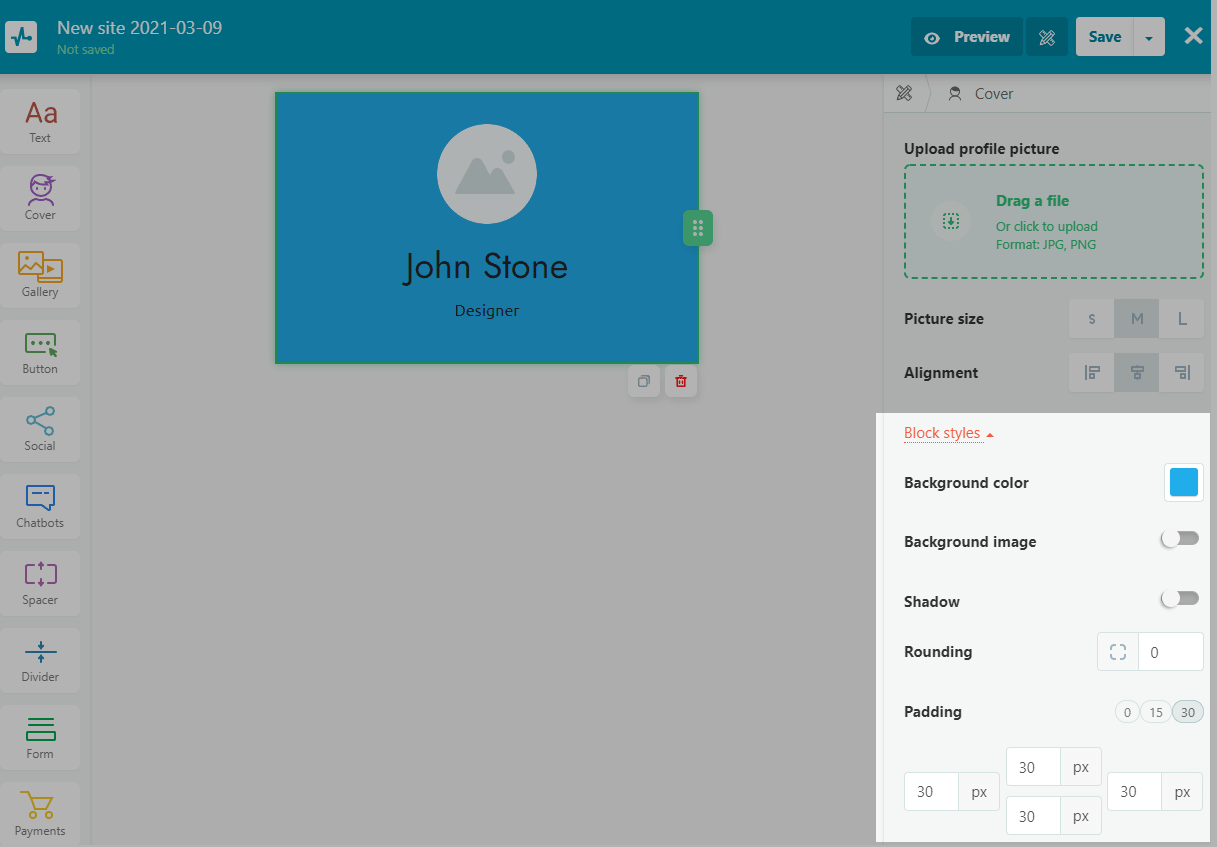Choose the Payments cart block
Viewport: 1217px width, 847px height.
point(40,813)
